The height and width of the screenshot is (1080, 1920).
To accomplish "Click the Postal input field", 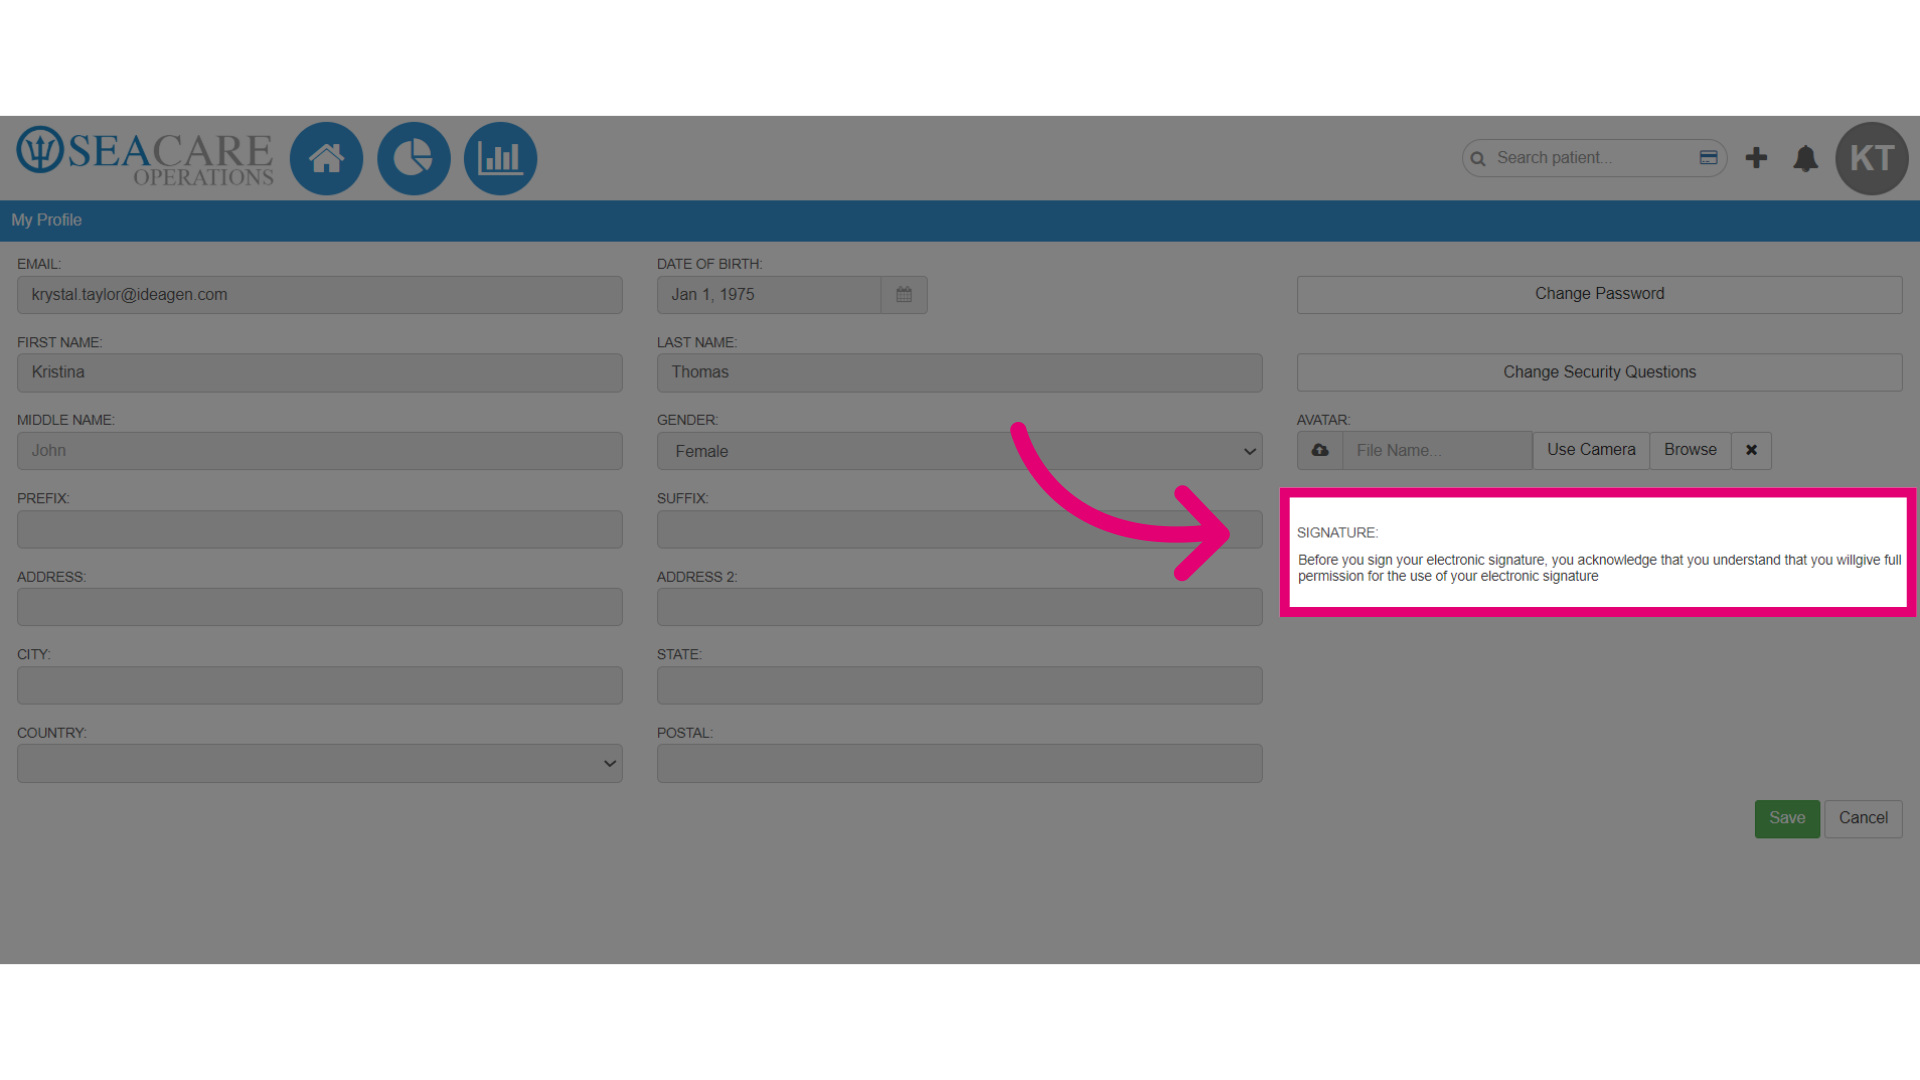I will 959,763.
